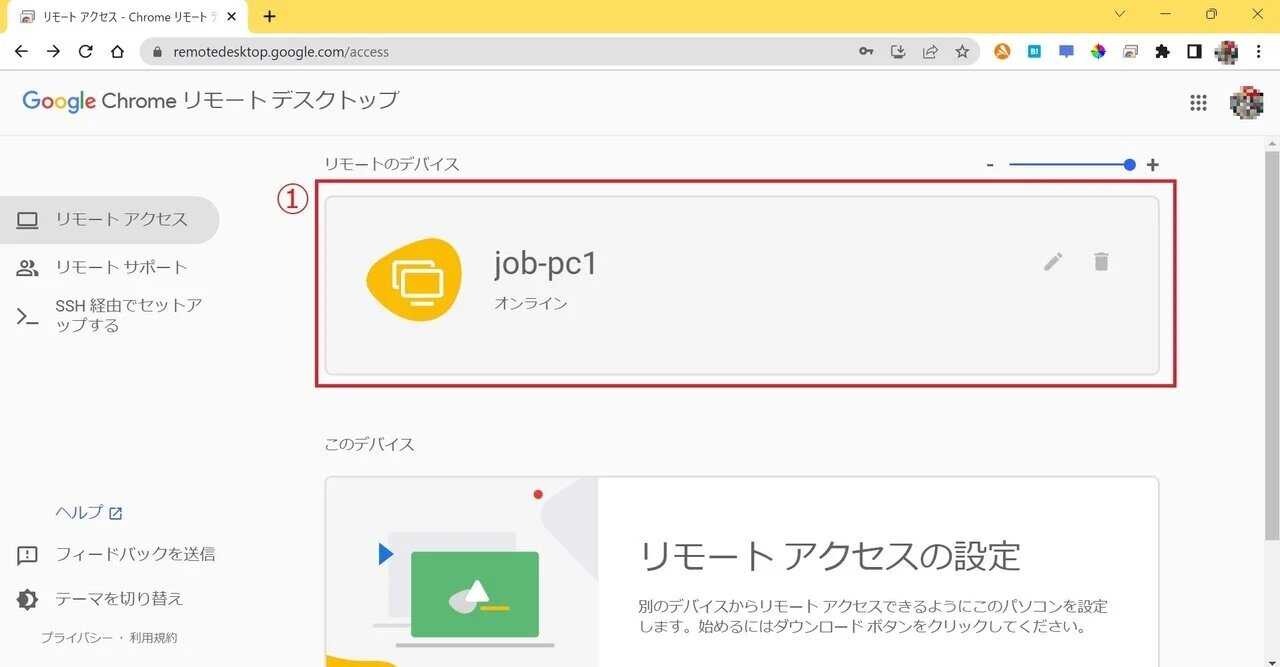Click the install app icon in address bar
This screenshot has width=1280, height=667.
898,52
